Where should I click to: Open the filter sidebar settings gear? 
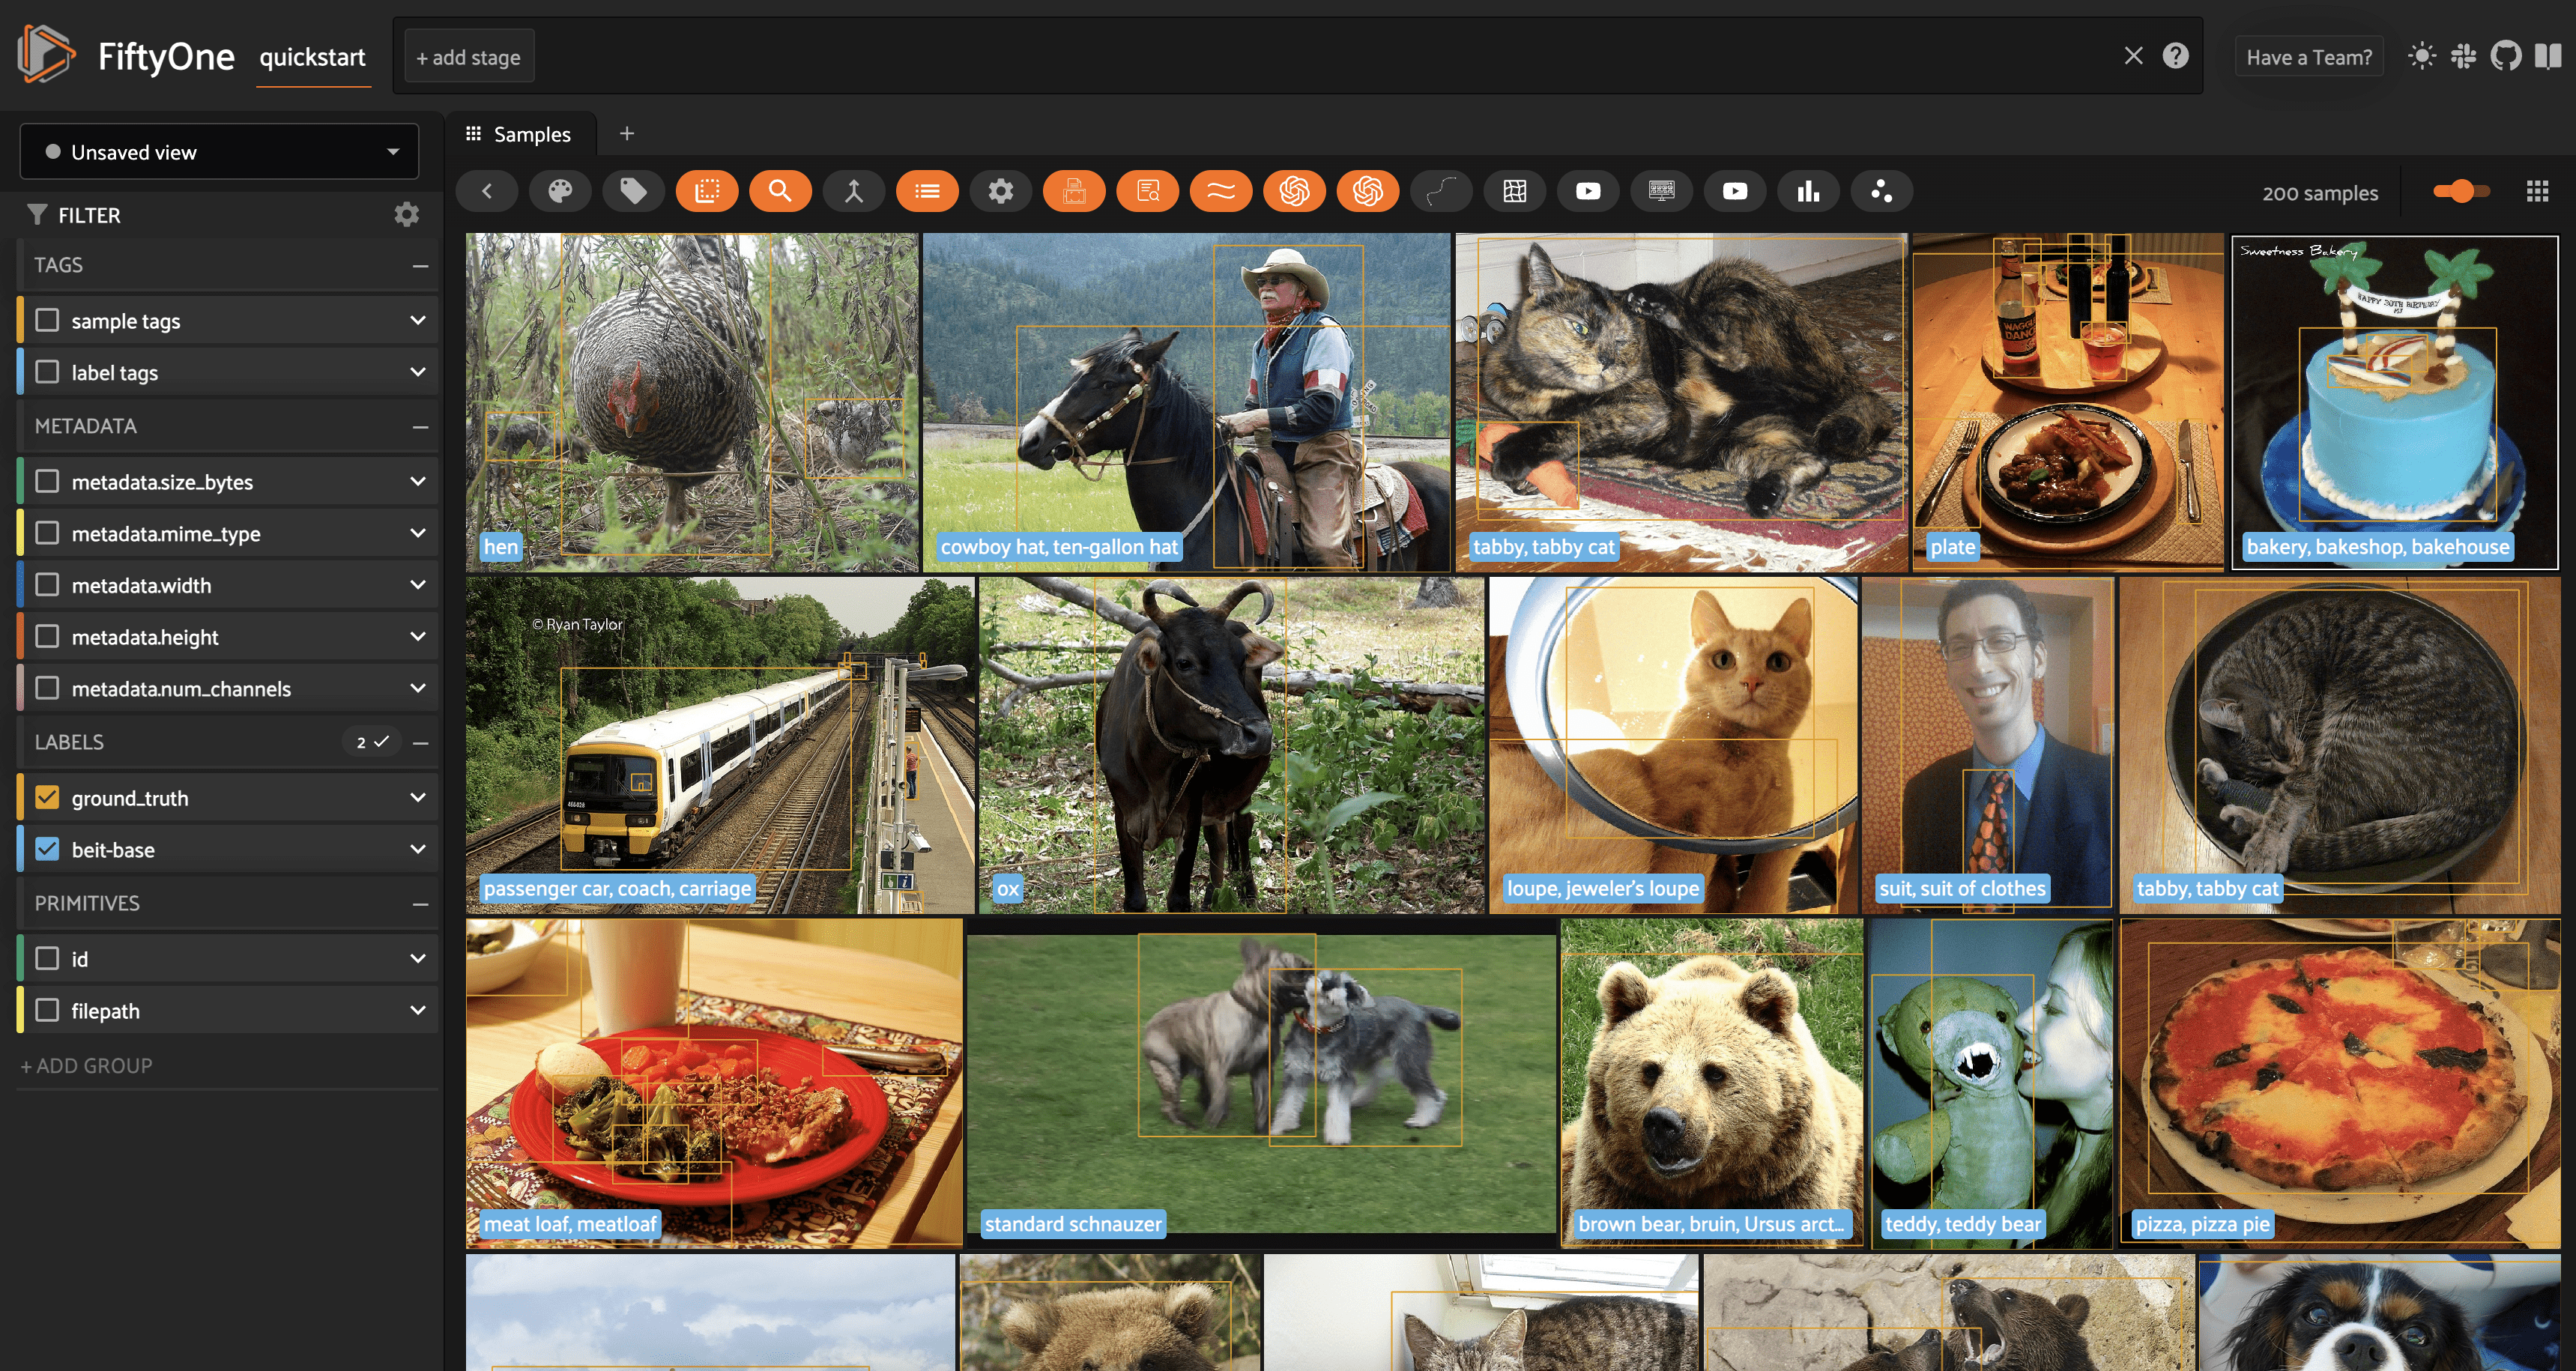coord(406,214)
